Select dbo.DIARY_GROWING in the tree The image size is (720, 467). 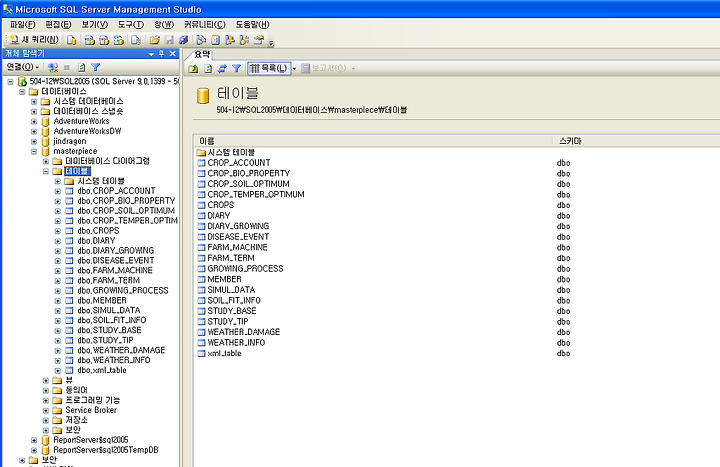point(116,250)
